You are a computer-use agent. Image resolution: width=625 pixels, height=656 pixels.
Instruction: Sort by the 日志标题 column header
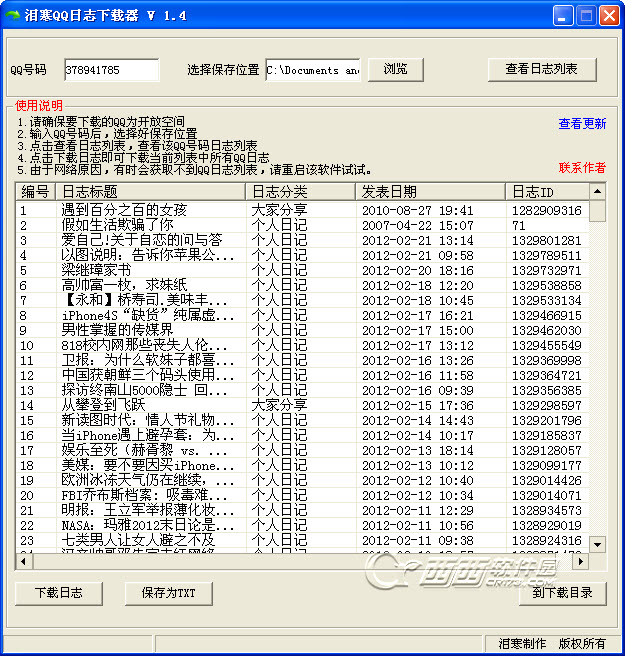pyautogui.click(x=150, y=192)
